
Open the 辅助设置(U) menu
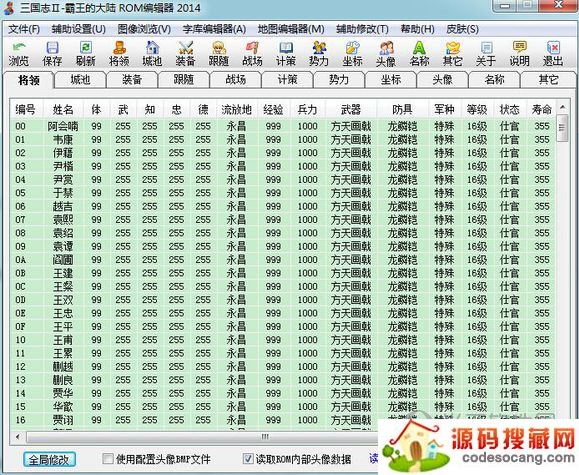pos(79,29)
